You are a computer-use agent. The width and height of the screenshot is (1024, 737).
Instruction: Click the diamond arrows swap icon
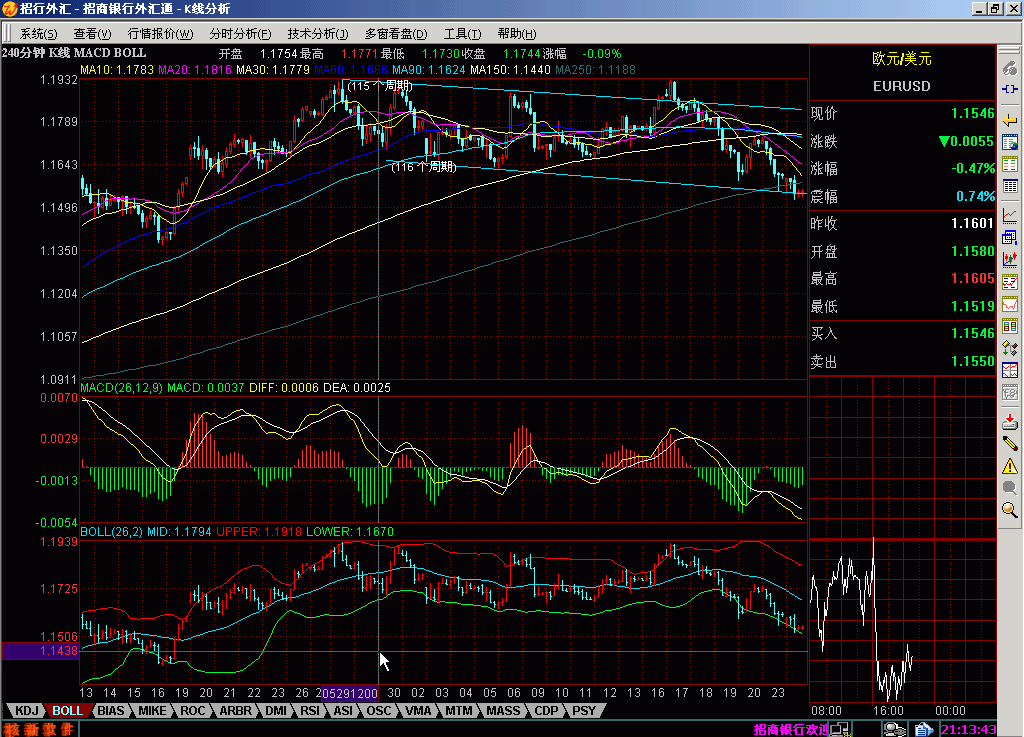pyautogui.click(x=1010, y=348)
